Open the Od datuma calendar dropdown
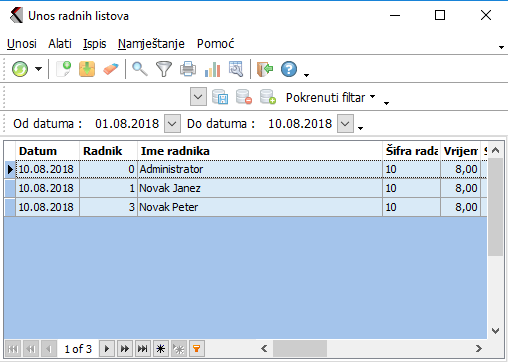Screen dimensions: 508x362 (x=172, y=124)
